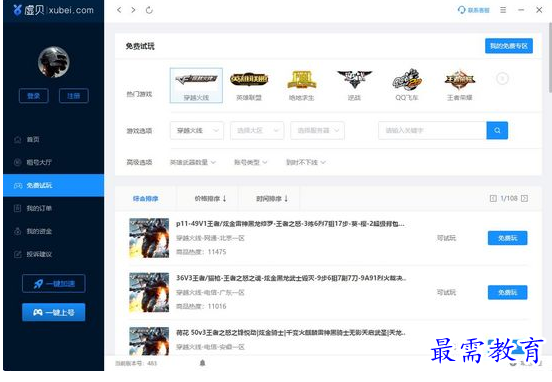Select the QQ飞车 game icon

pos(407,86)
